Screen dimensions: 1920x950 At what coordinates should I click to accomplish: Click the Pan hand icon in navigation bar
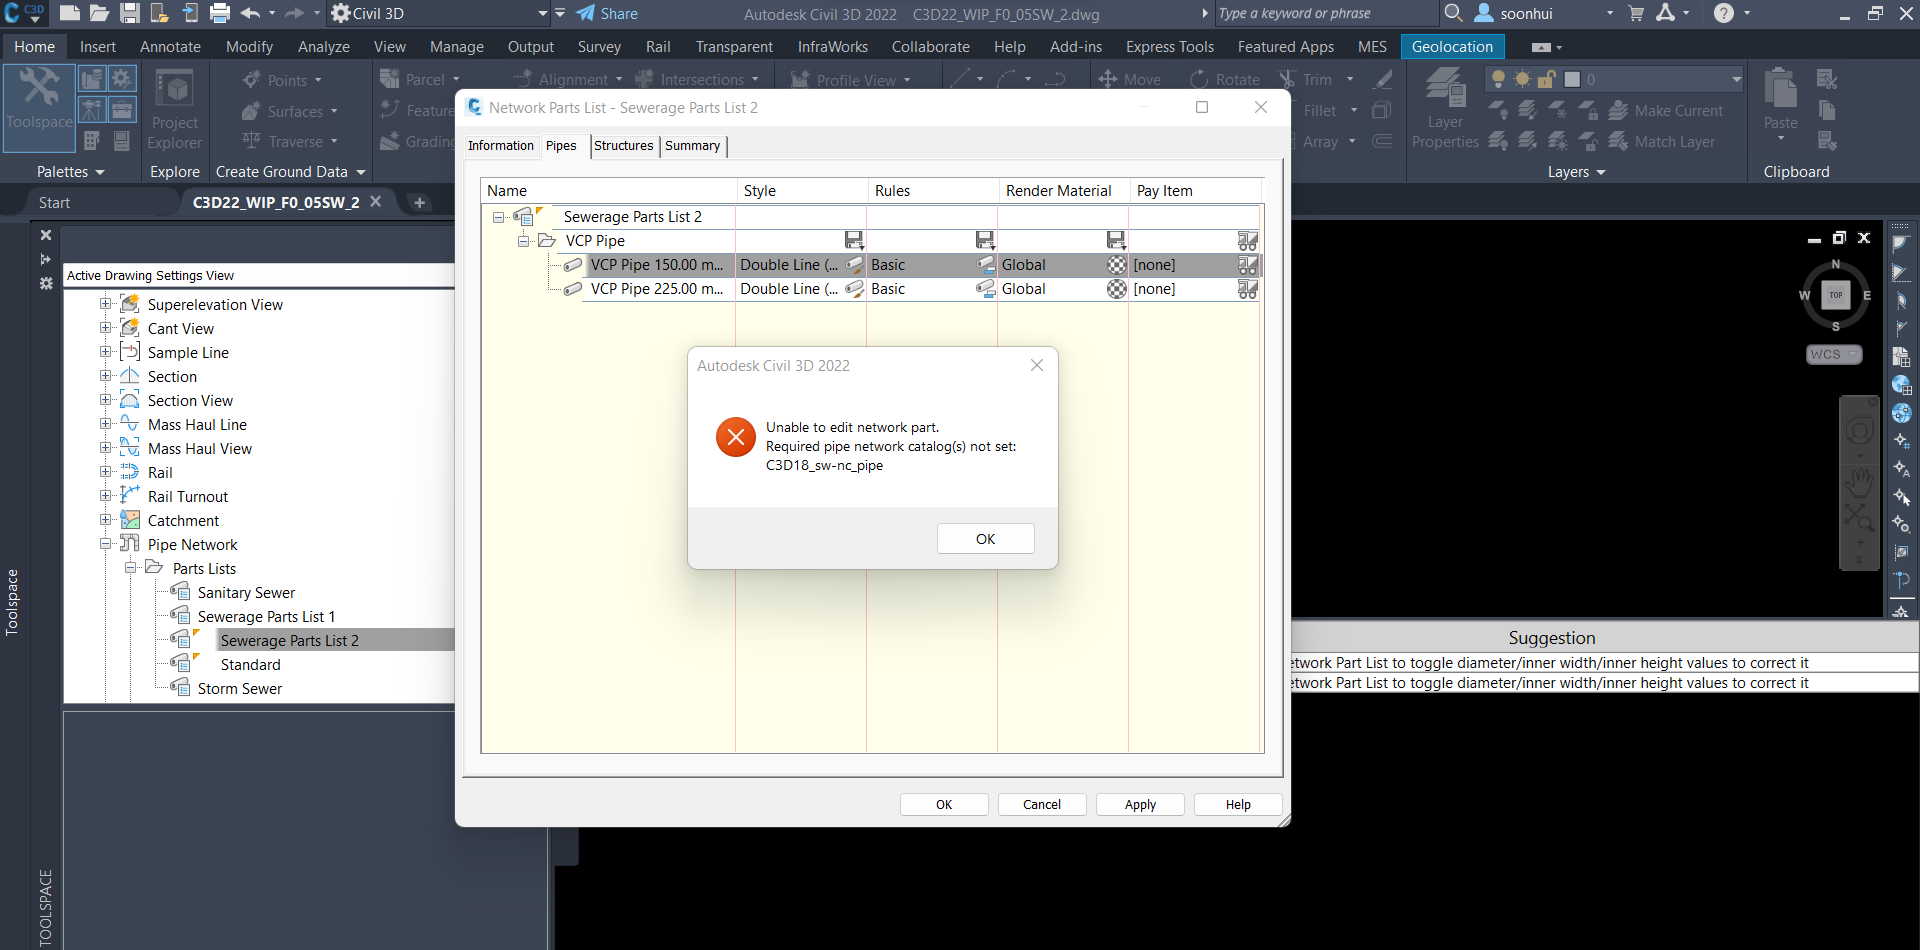click(x=1859, y=482)
